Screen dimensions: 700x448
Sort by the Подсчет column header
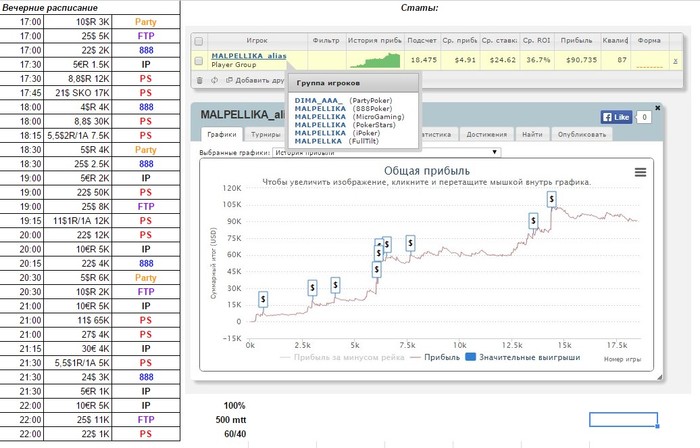pos(422,41)
